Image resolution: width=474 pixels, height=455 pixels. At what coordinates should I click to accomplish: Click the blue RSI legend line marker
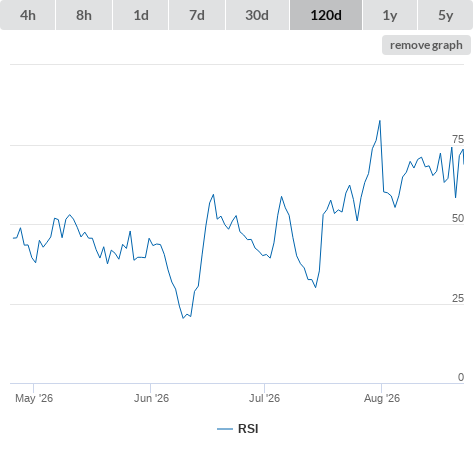click(225, 429)
